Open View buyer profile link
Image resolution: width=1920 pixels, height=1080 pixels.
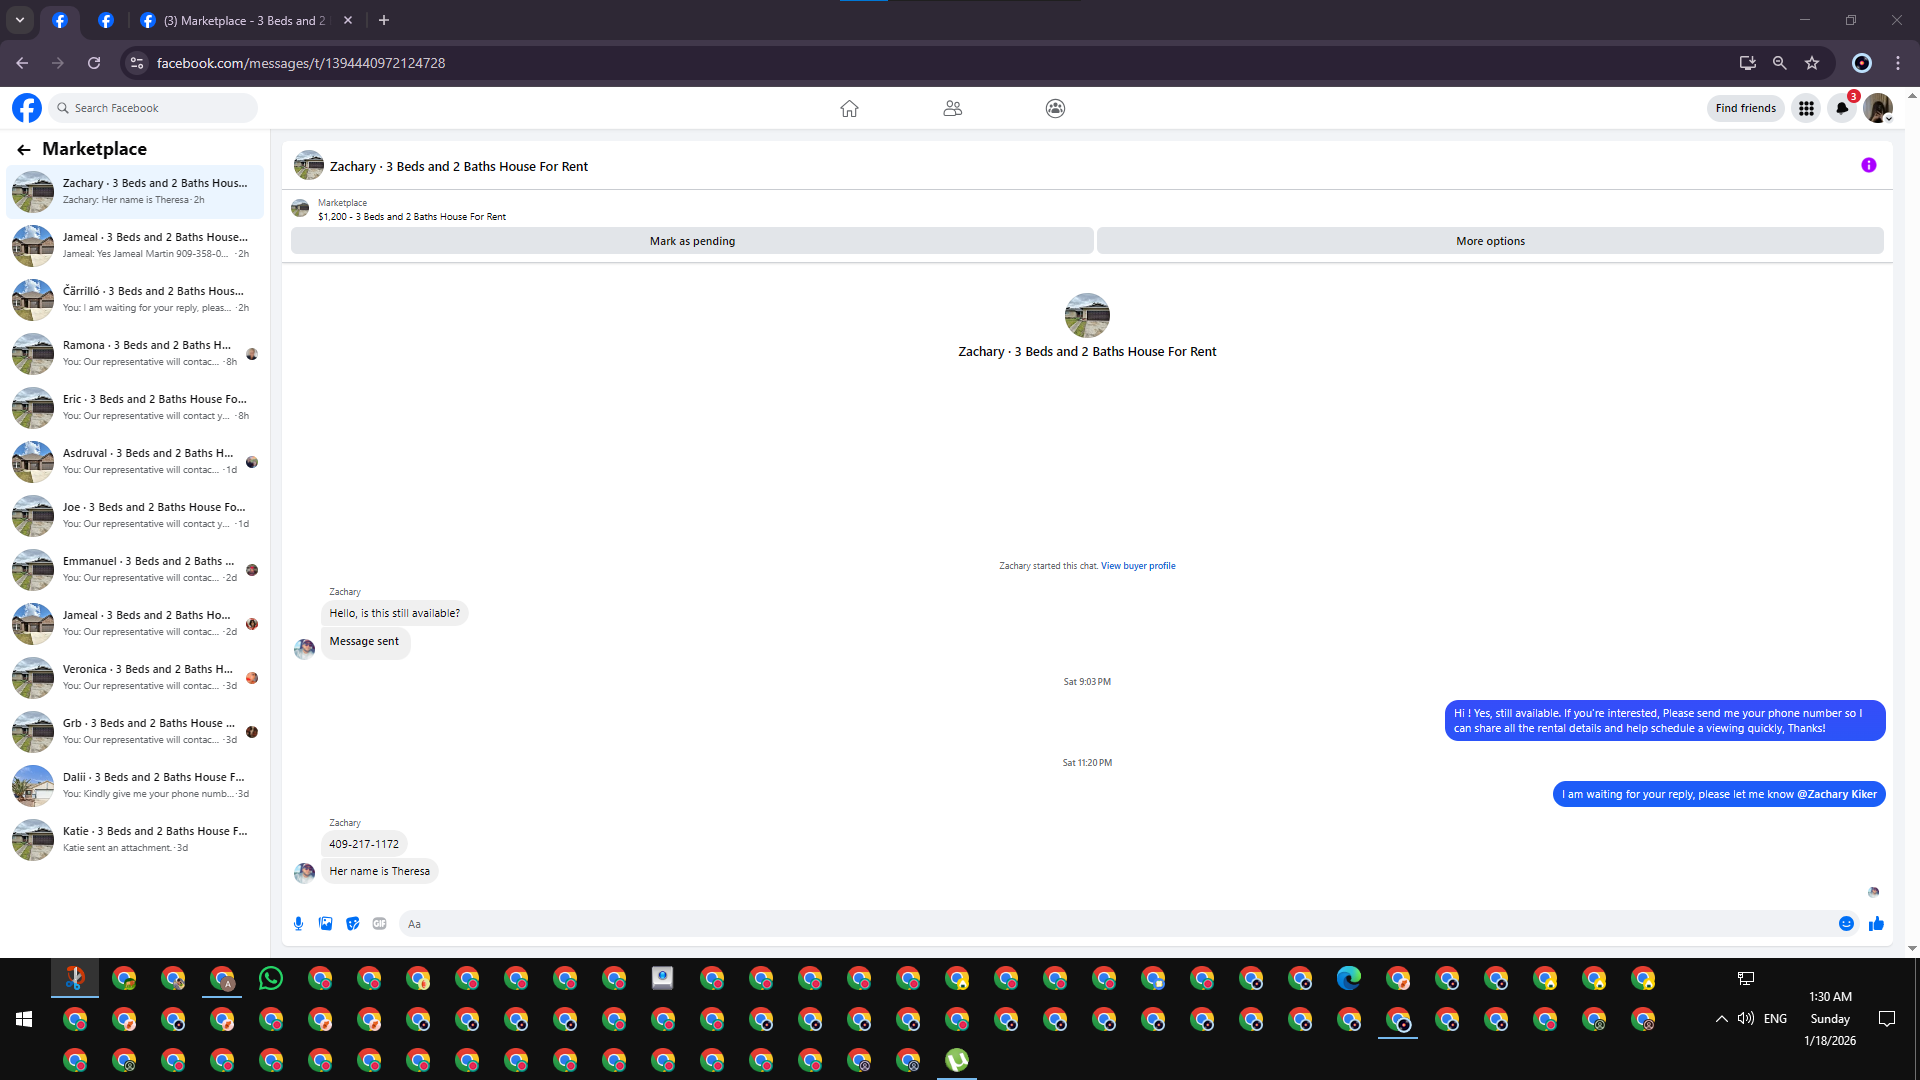point(1138,566)
